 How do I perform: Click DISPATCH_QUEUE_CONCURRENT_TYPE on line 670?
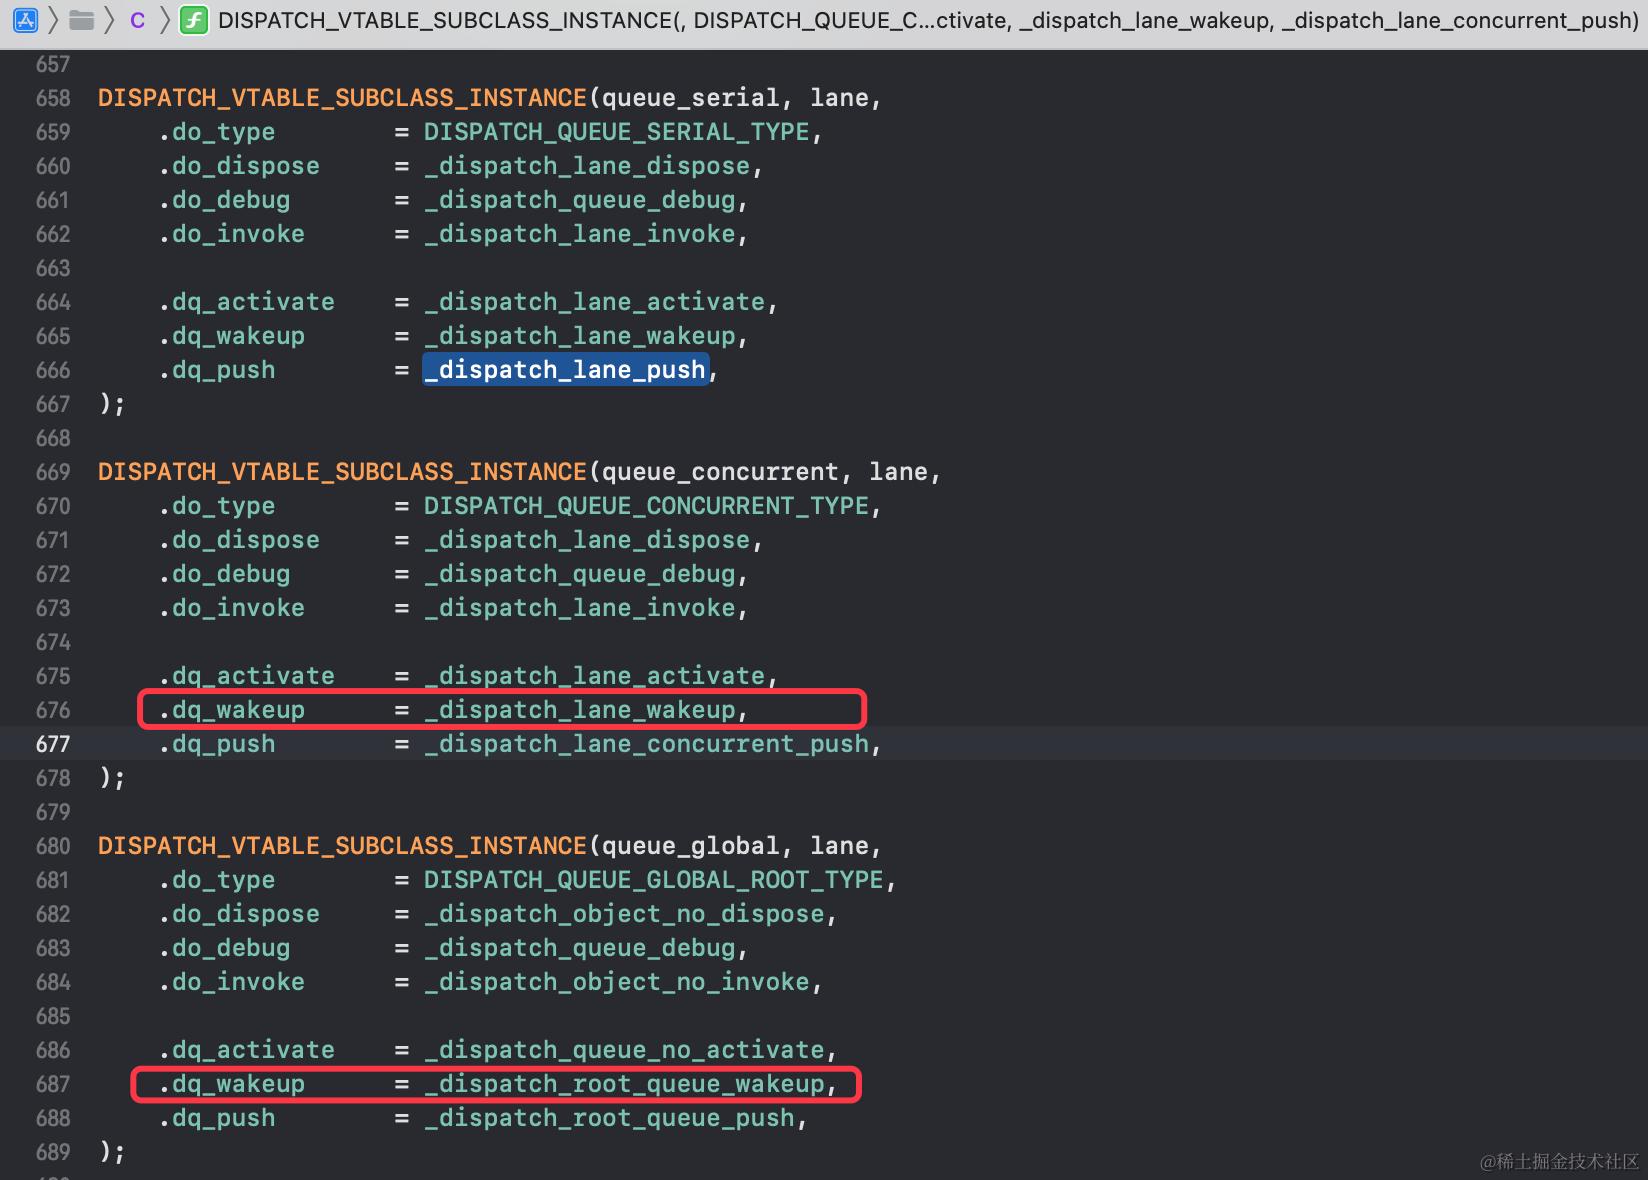(x=646, y=506)
